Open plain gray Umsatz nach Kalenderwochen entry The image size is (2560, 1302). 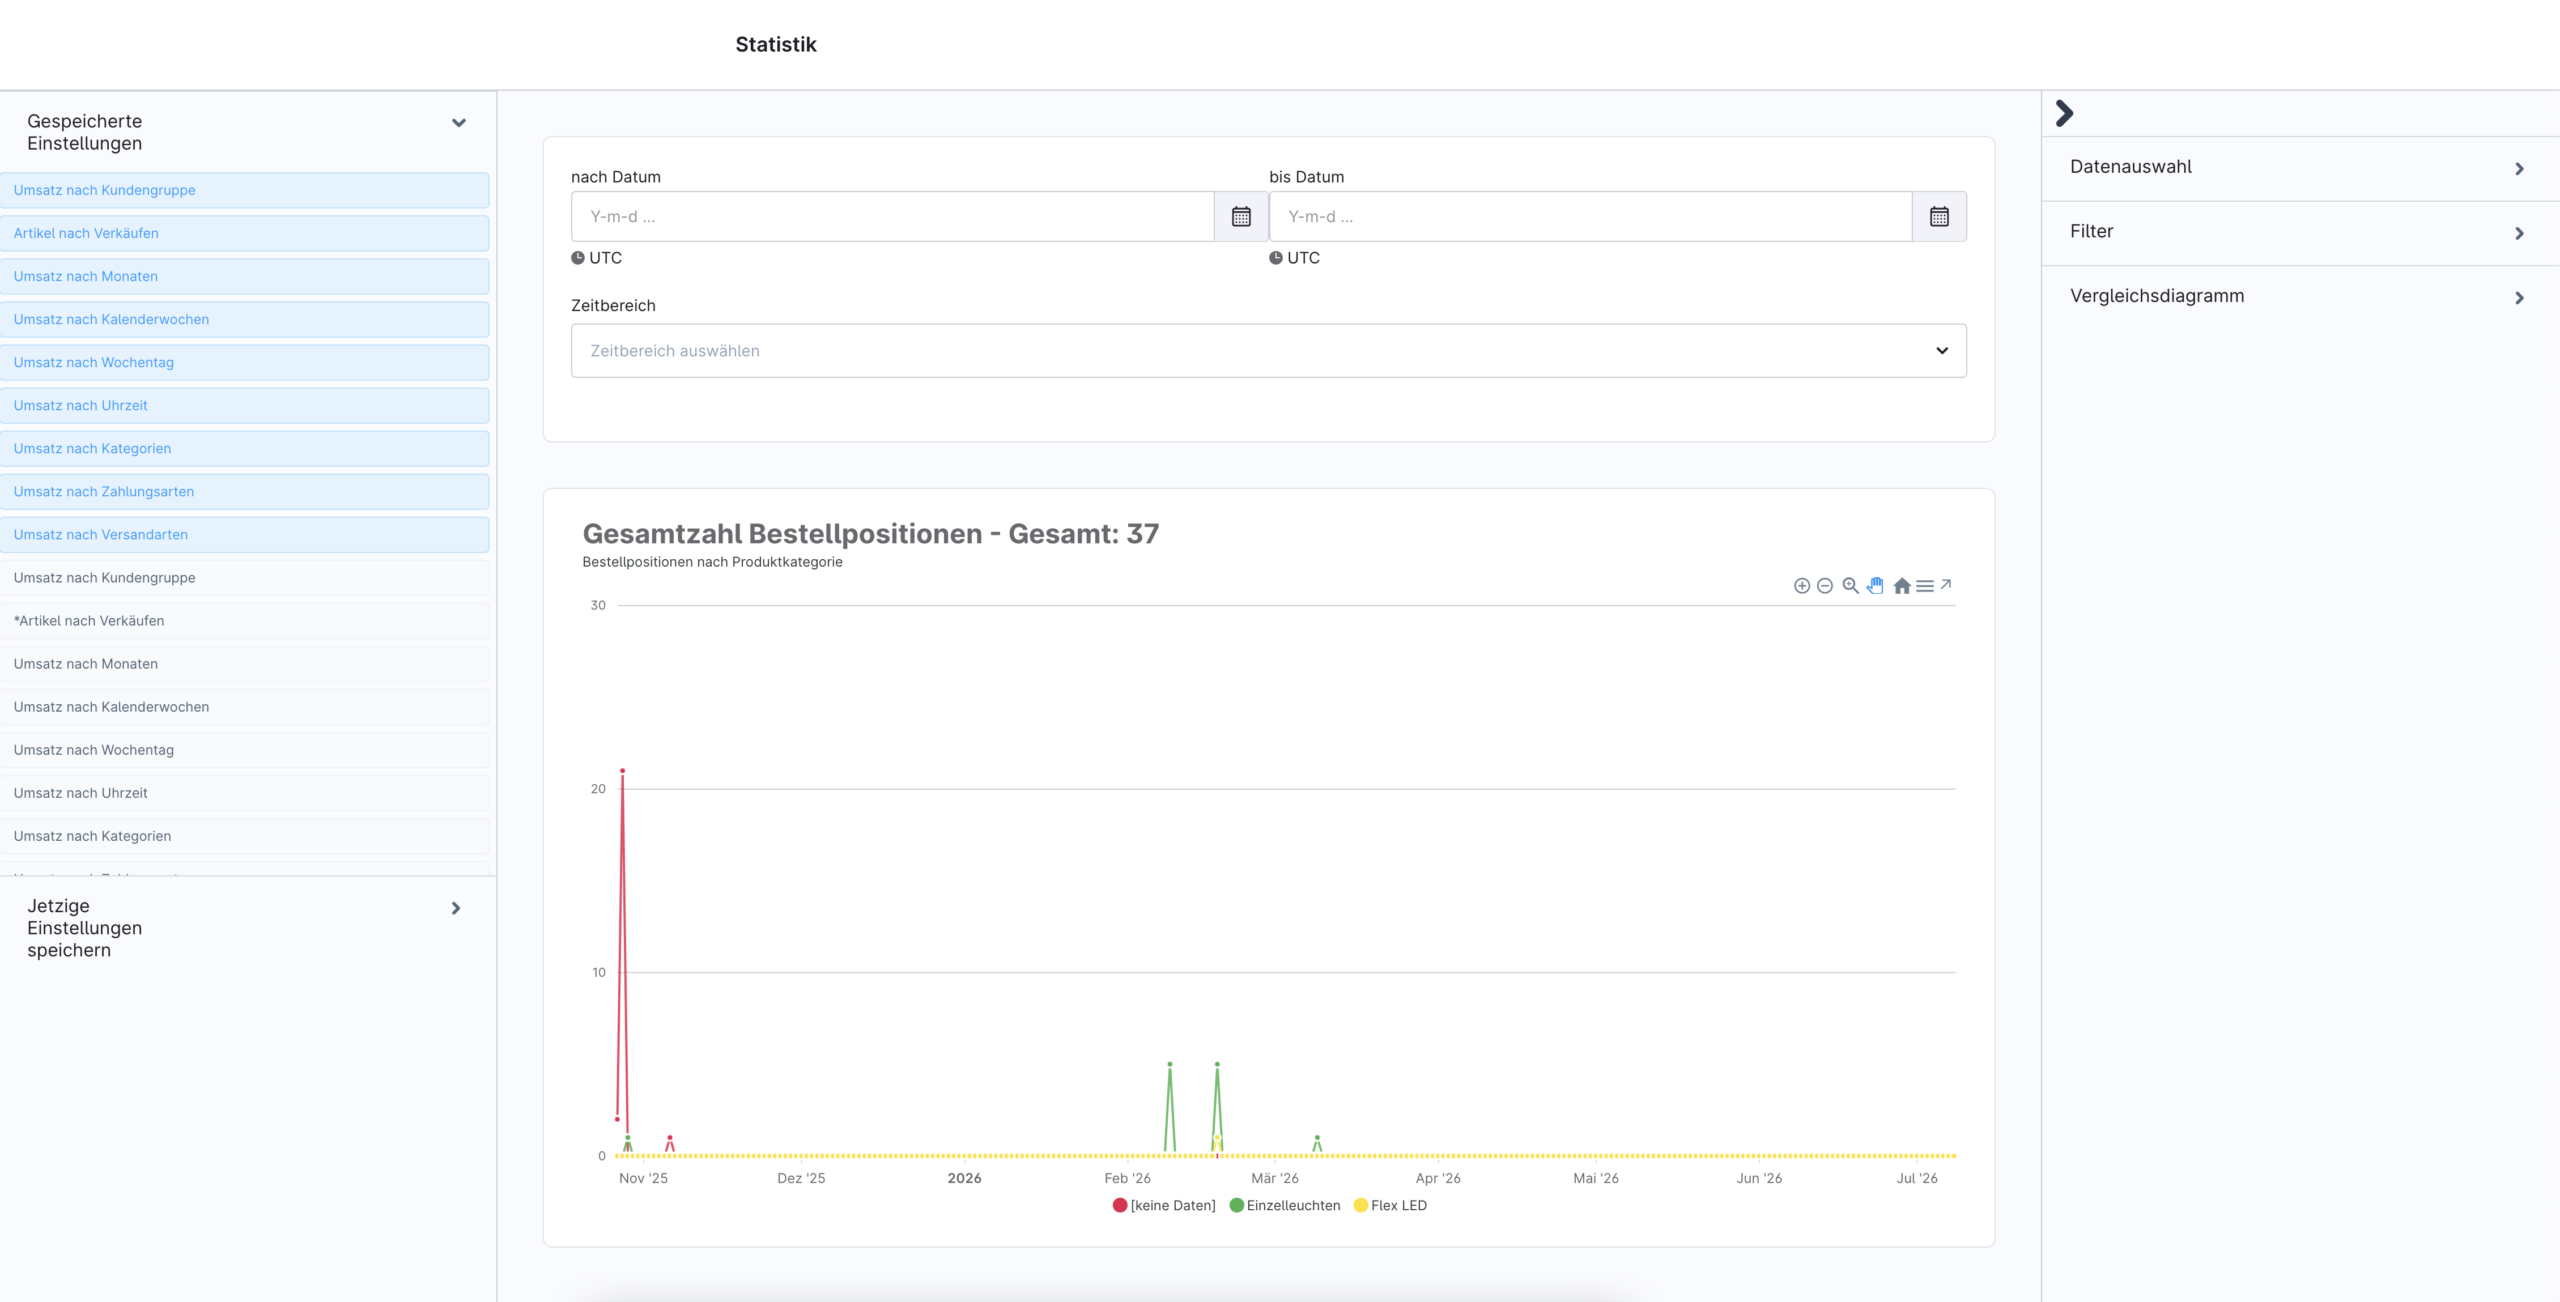pyautogui.click(x=245, y=707)
